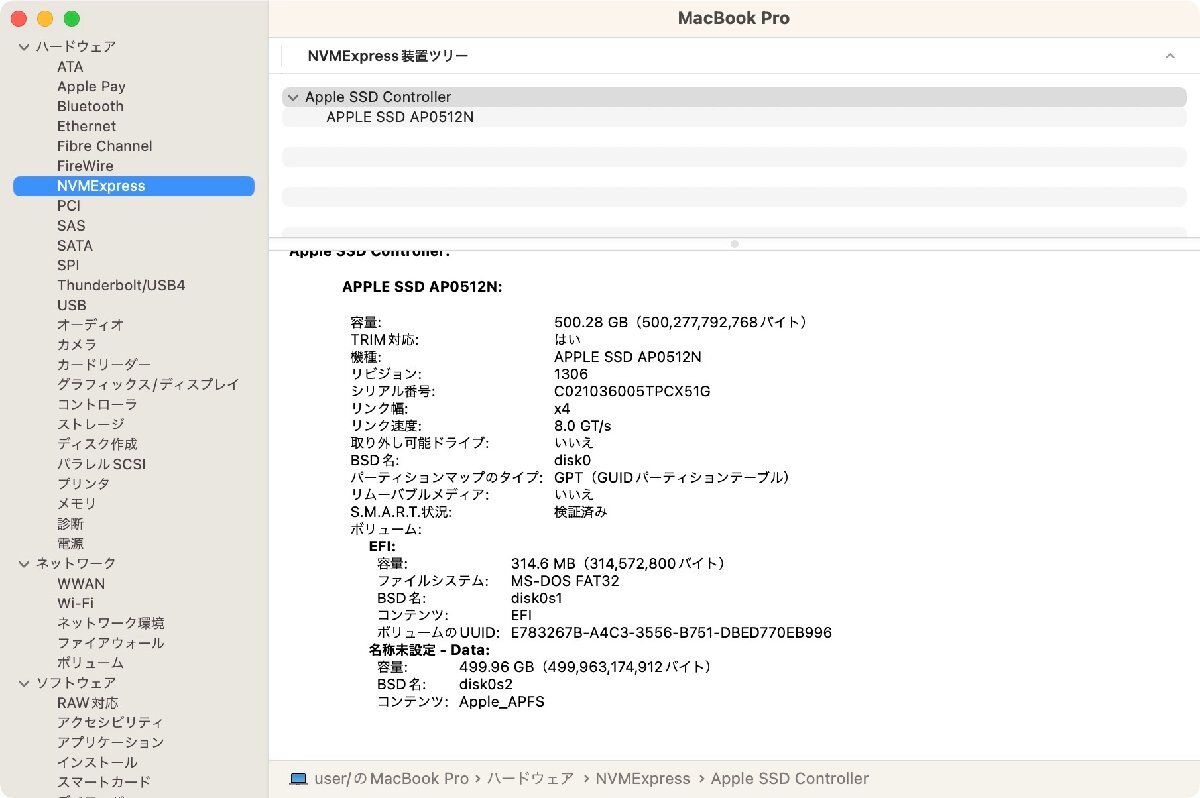Collapse the Apple SSD Controller tree row
Screen dimensions: 1200x798
(292, 97)
